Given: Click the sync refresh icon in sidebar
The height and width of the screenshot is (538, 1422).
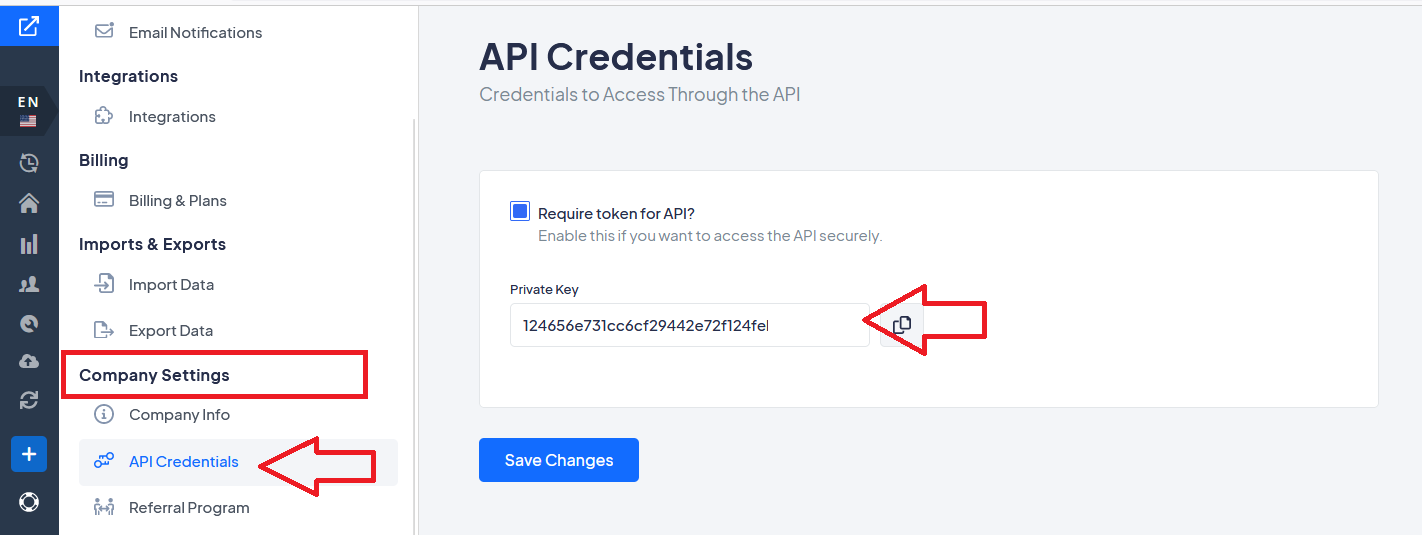Looking at the screenshot, I should coord(29,400).
